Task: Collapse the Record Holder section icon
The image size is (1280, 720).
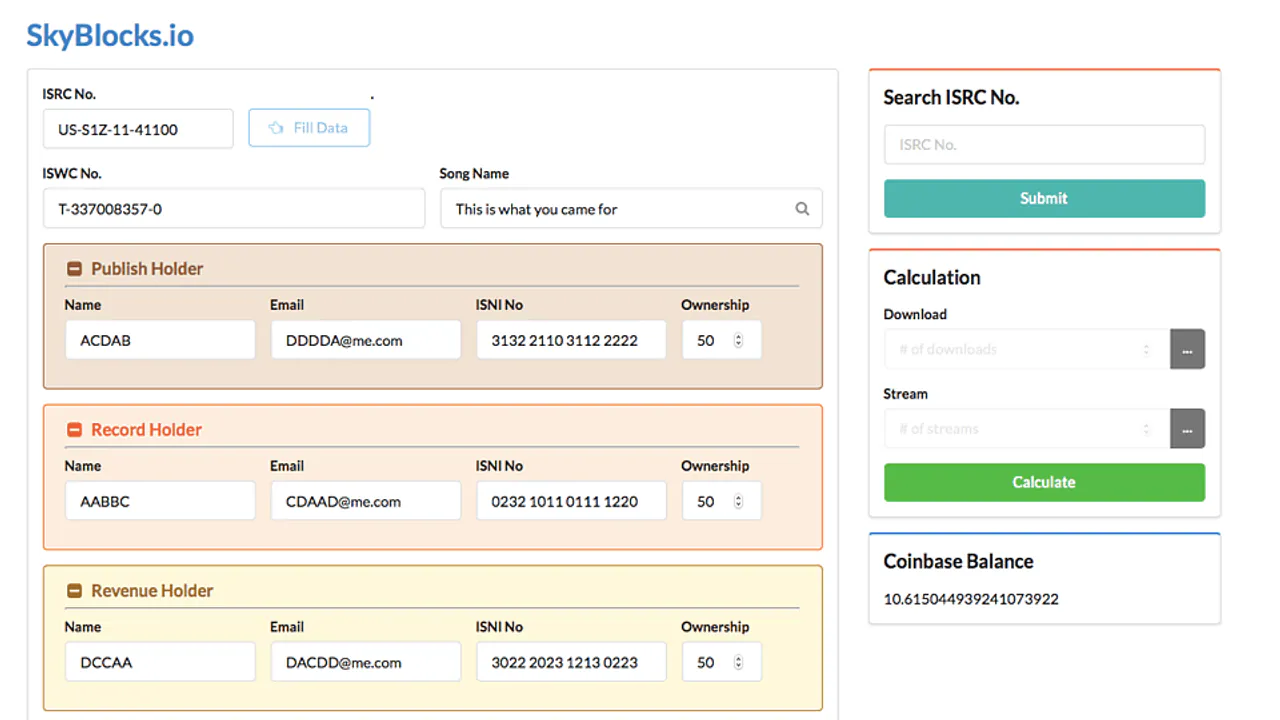Action: [x=74, y=430]
